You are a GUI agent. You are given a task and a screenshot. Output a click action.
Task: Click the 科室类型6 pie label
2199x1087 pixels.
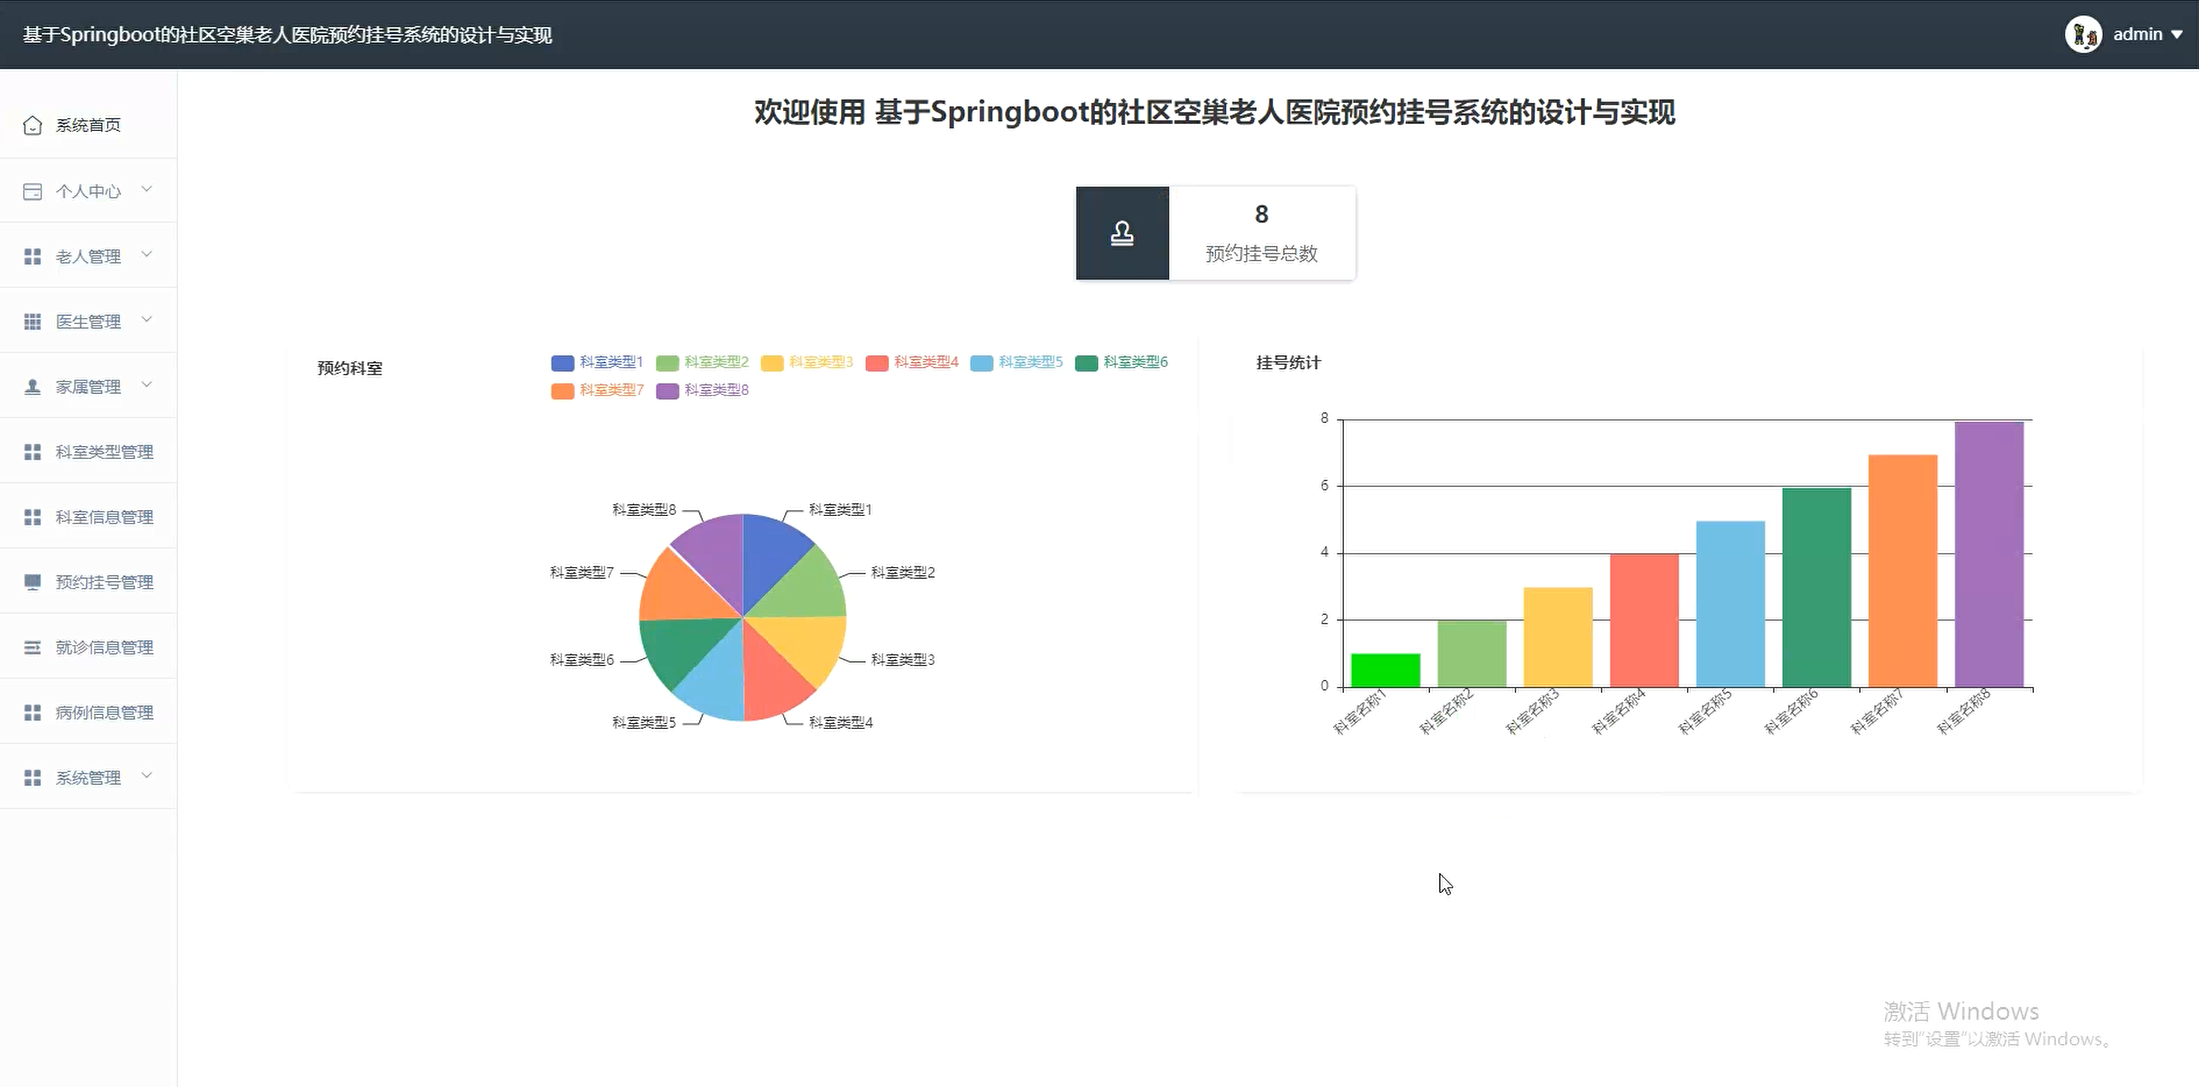click(x=582, y=660)
